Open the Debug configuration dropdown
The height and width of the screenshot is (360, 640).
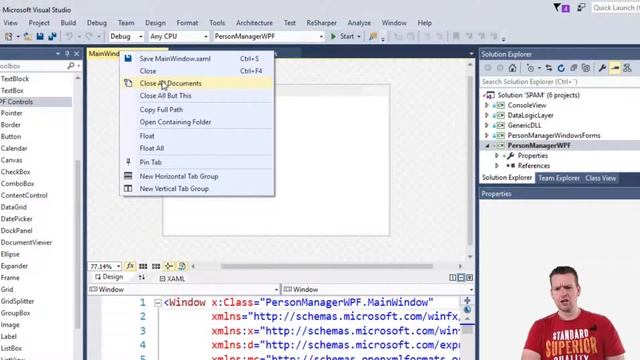point(126,36)
